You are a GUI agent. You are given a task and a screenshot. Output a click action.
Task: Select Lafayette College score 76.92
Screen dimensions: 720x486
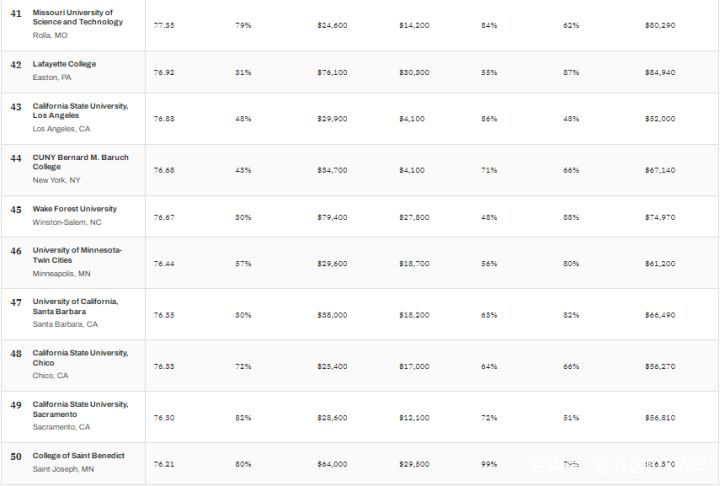click(164, 73)
